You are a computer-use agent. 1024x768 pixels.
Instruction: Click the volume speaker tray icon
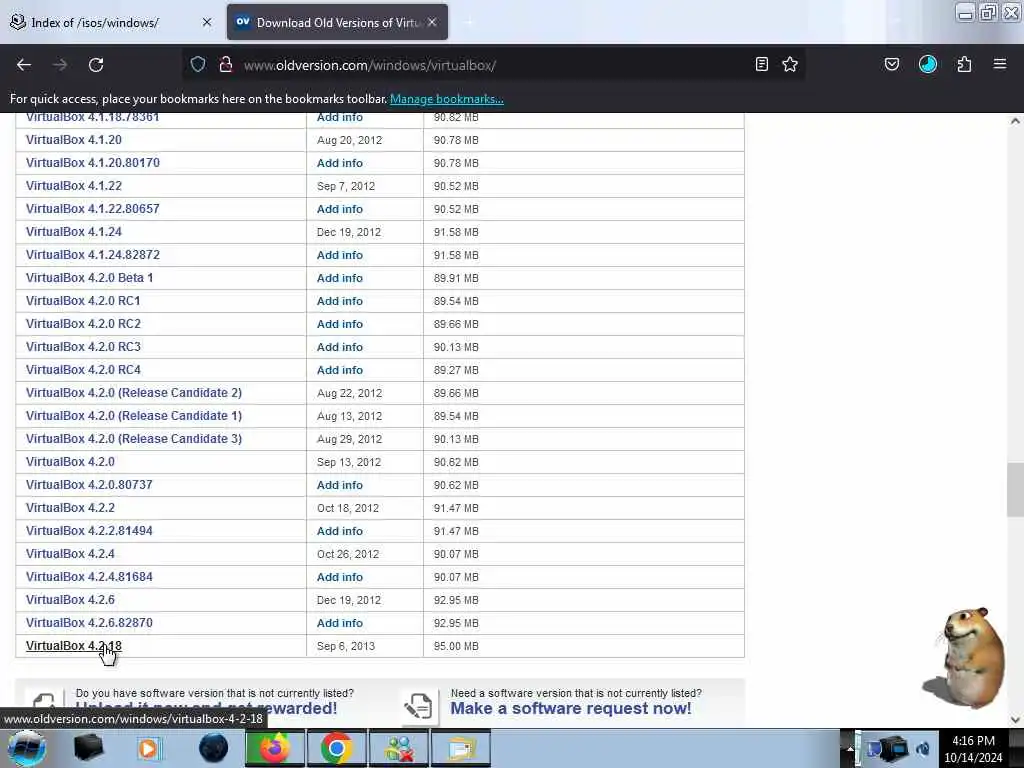click(923, 748)
